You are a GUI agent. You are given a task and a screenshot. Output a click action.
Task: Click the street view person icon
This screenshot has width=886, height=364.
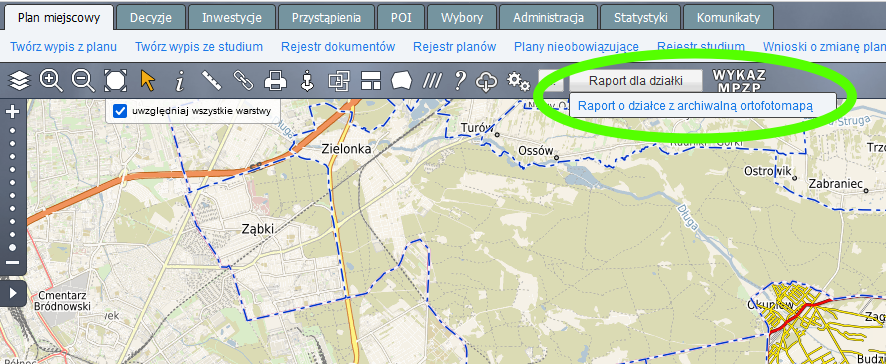click(x=307, y=81)
